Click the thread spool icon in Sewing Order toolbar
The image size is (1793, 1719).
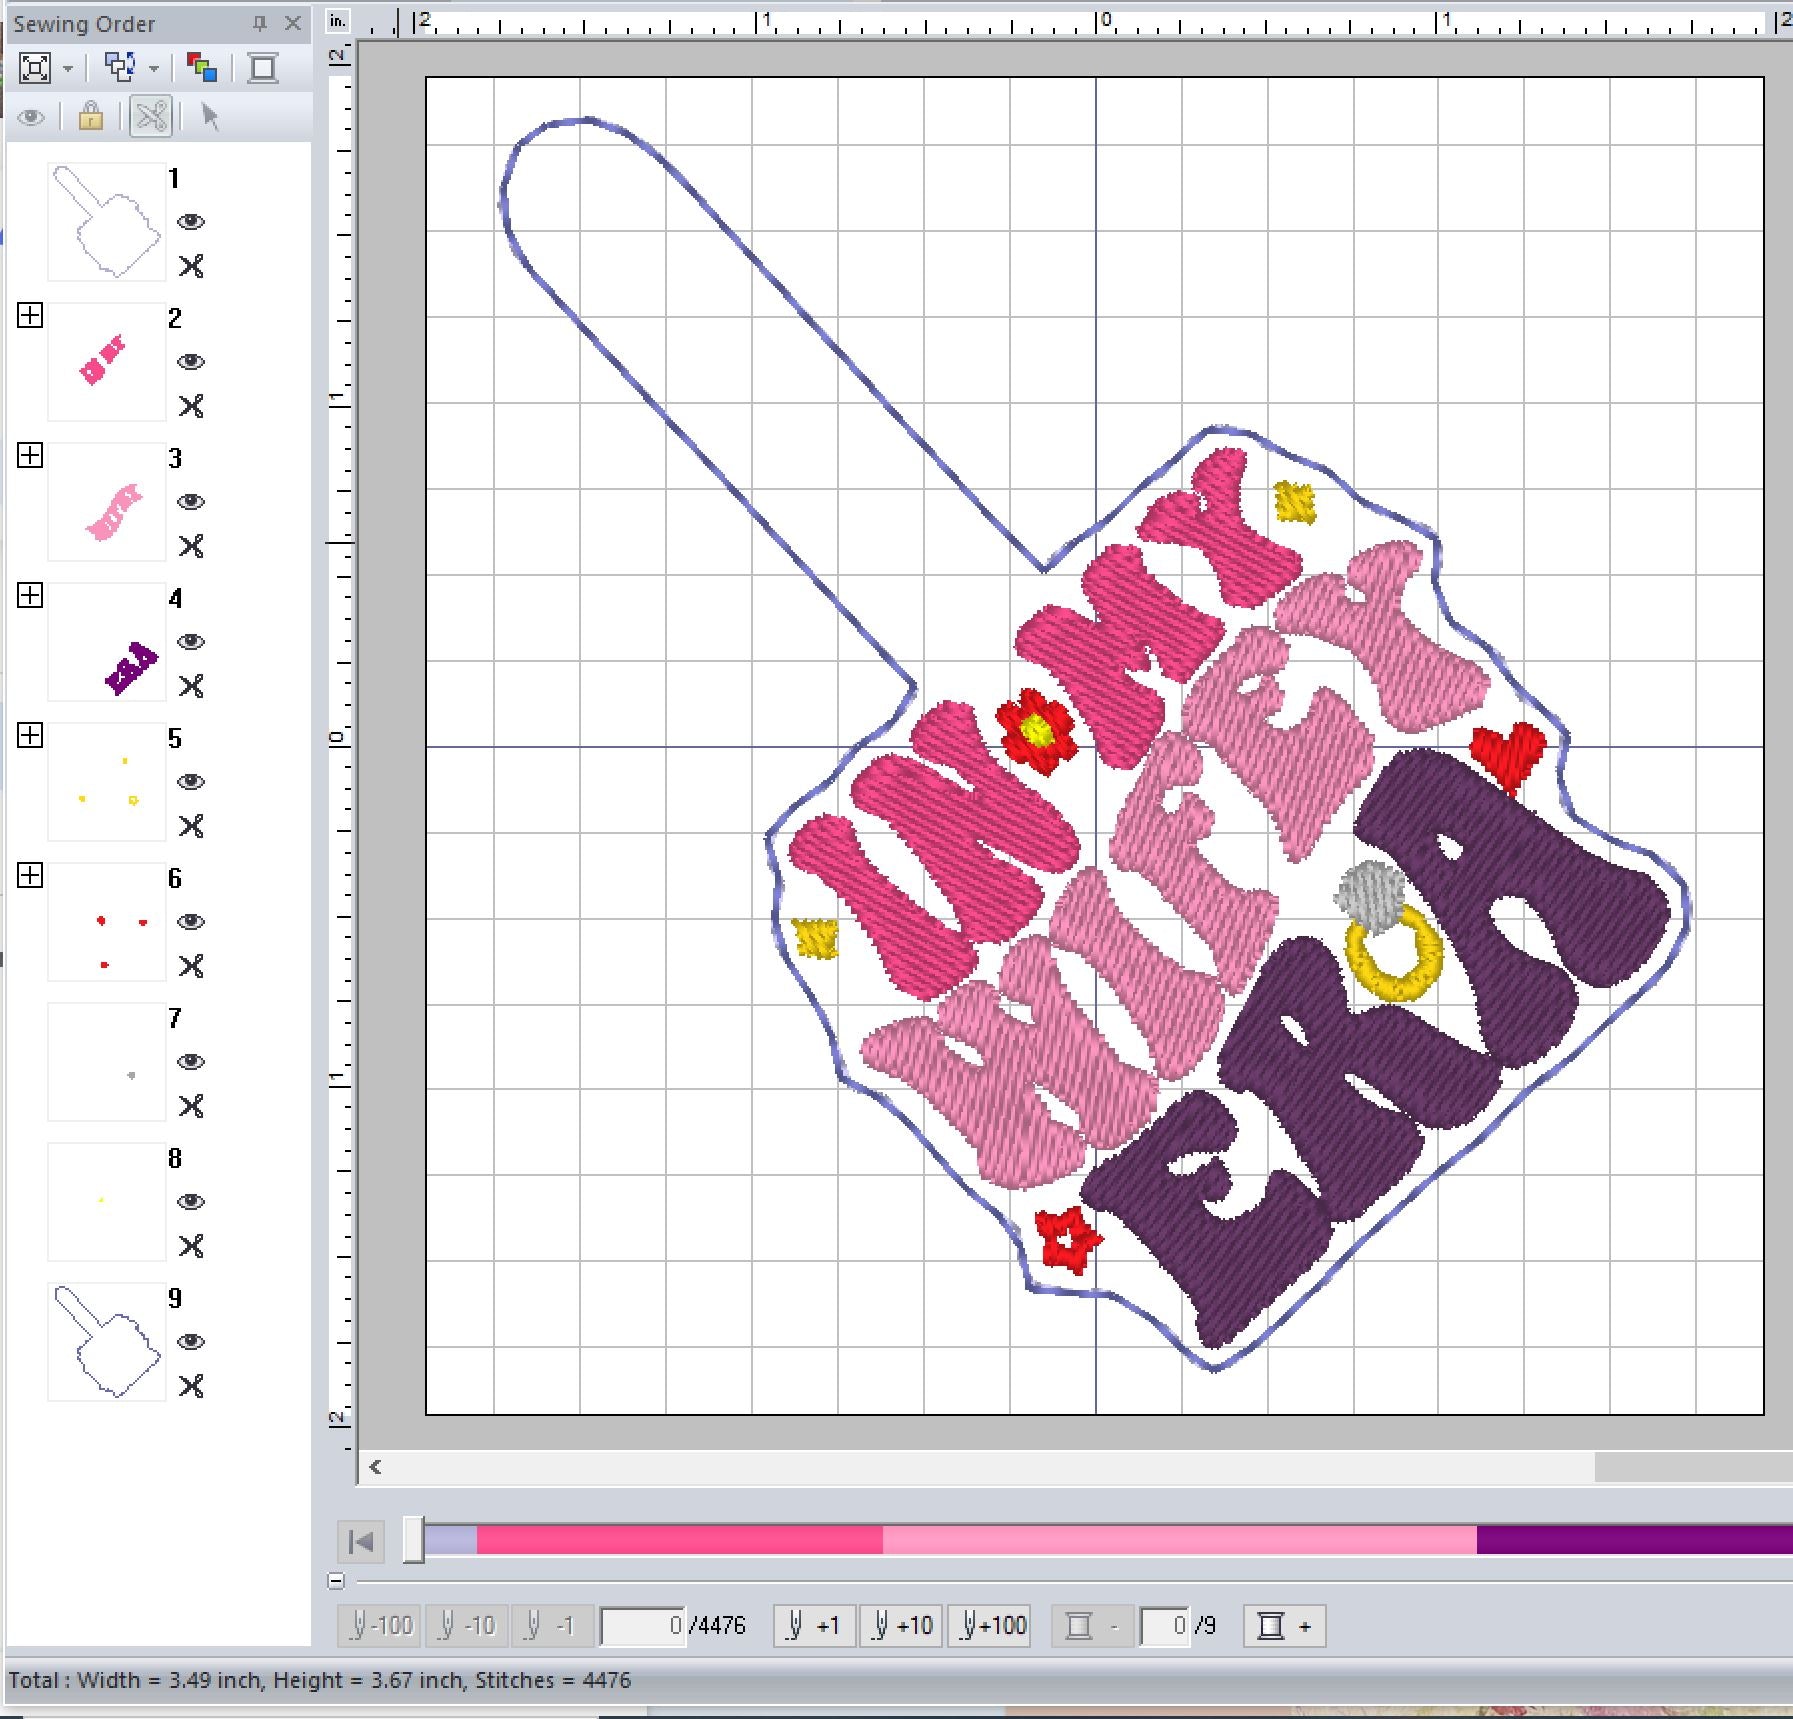[263, 68]
